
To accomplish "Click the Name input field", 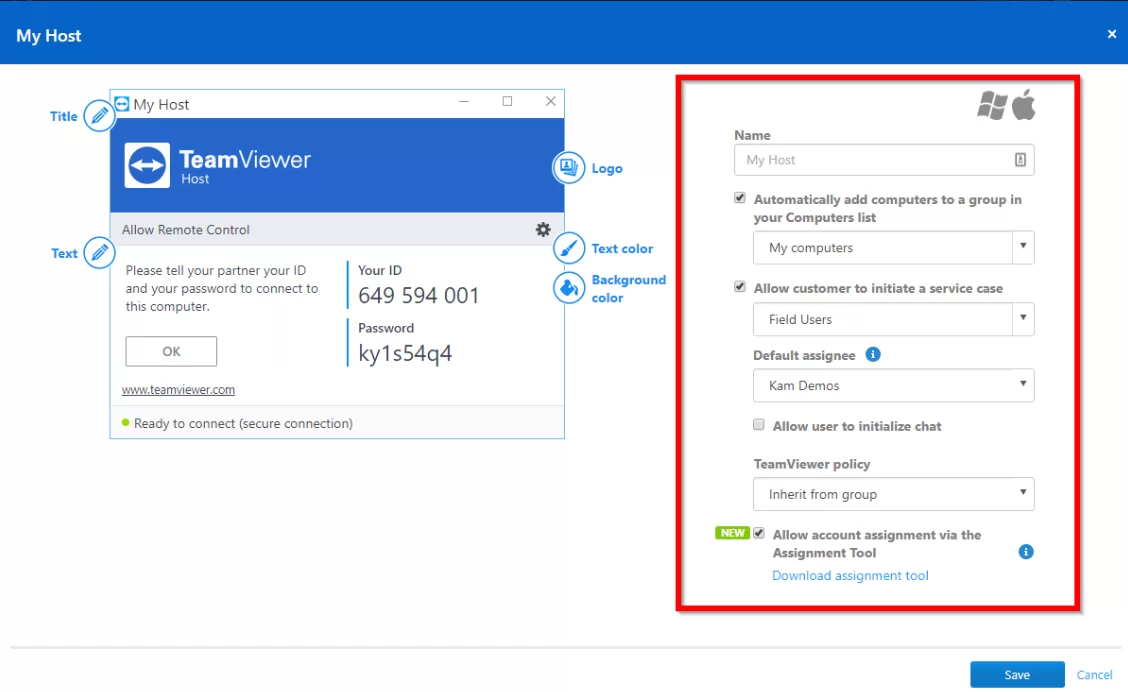I will (880, 159).
